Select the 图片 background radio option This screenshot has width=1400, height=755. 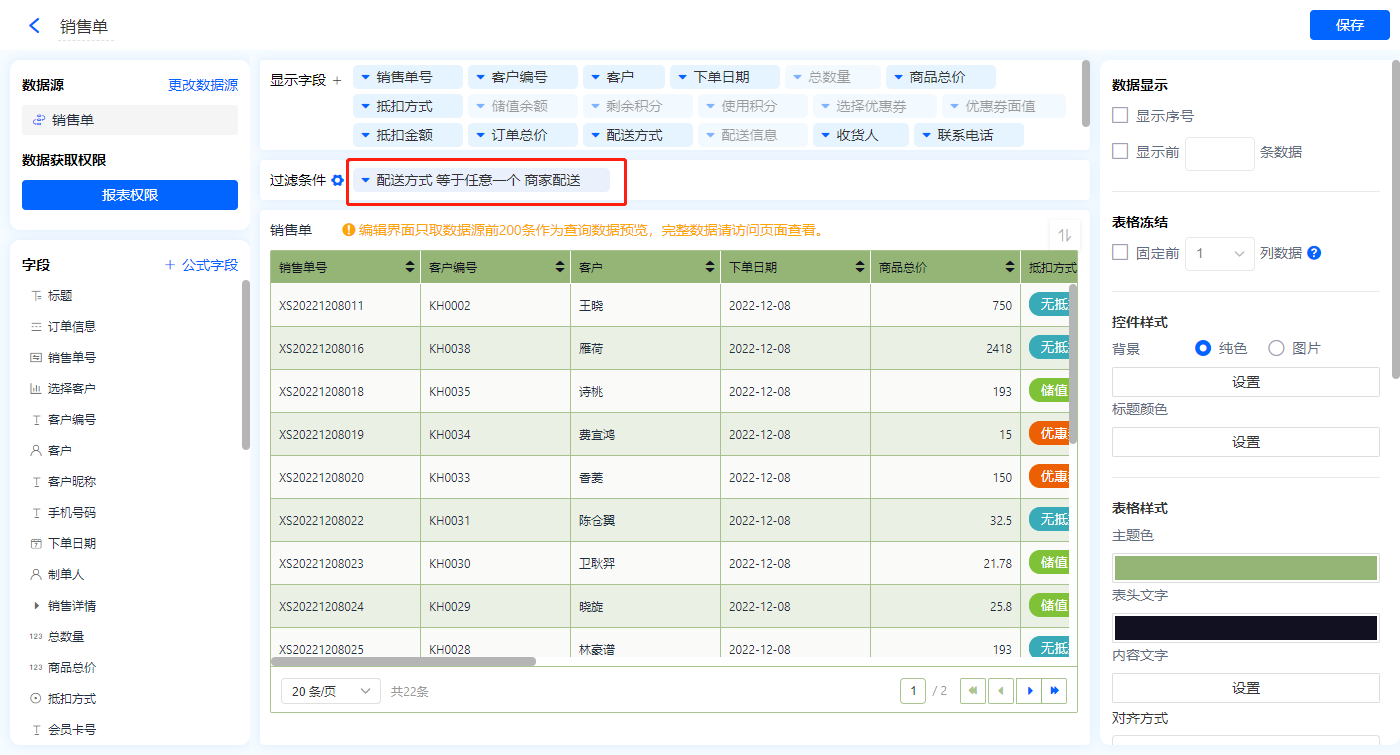[1276, 348]
